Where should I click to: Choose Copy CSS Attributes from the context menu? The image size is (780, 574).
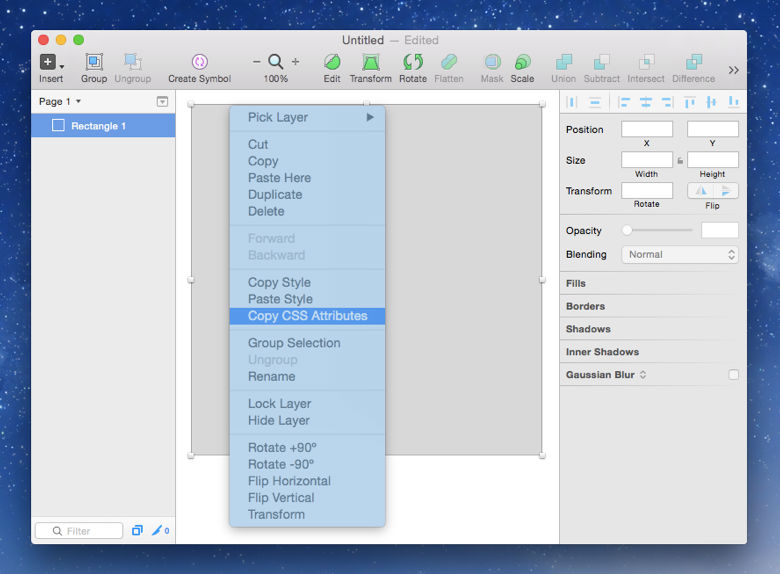pyautogui.click(x=307, y=316)
